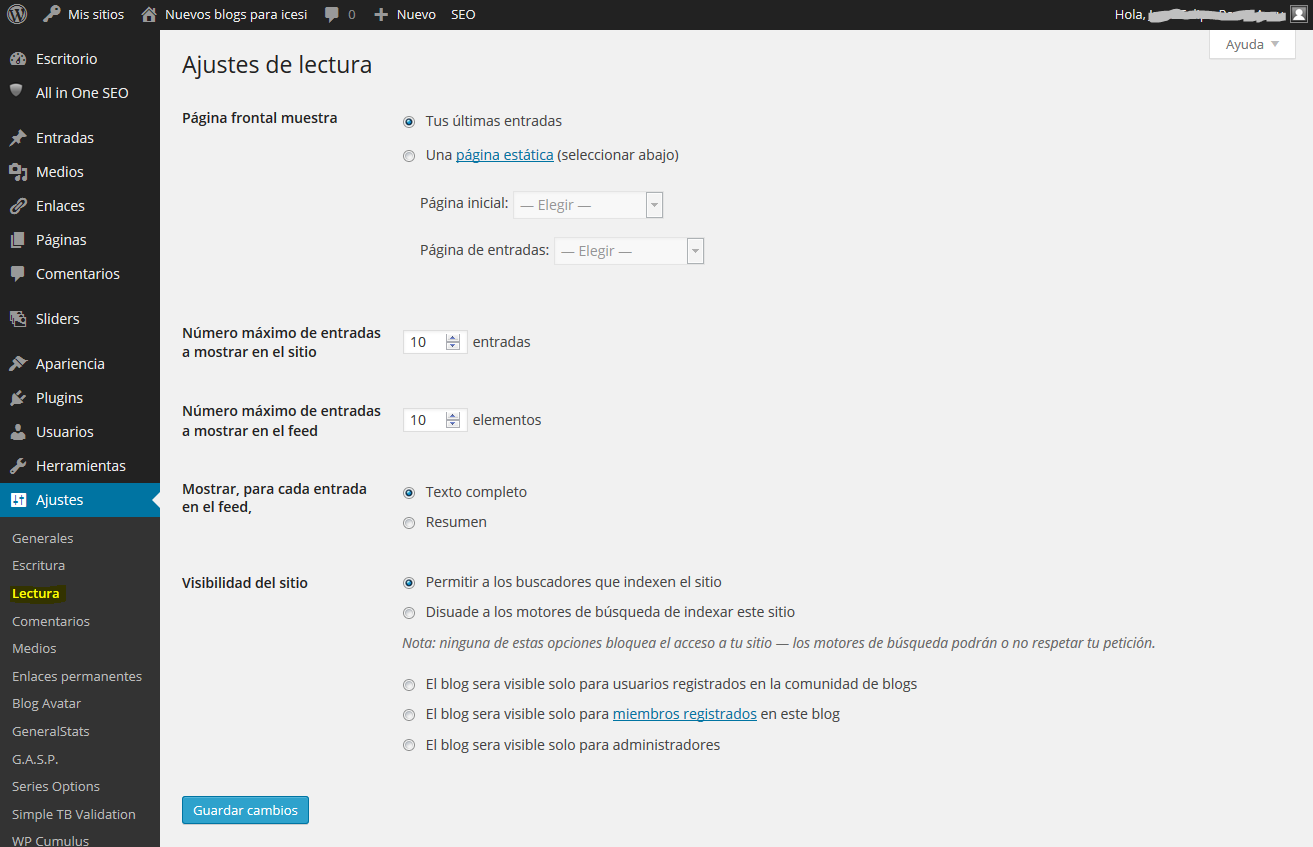Viewport: 1313px width, 847px height.
Task: Open Enlaces permanentes settings submenu
Action: (77, 676)
